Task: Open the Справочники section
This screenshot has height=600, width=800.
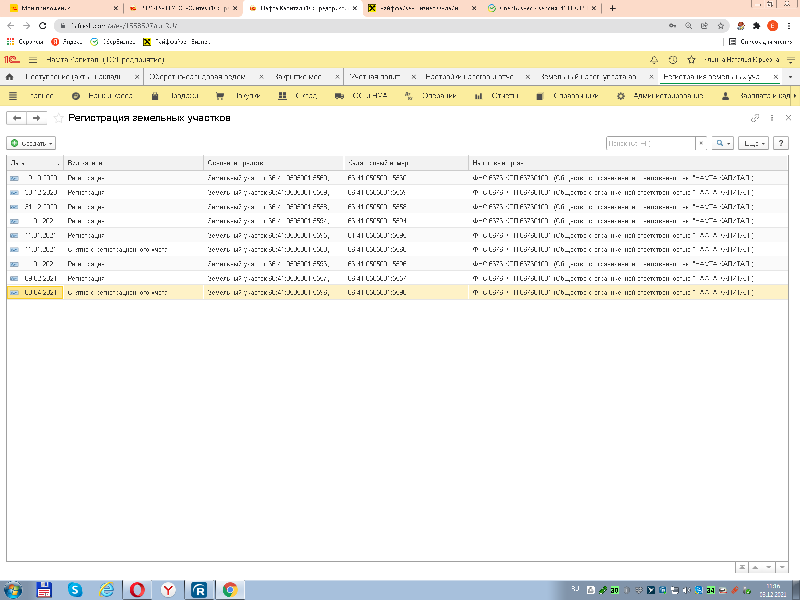Action: 567,95
